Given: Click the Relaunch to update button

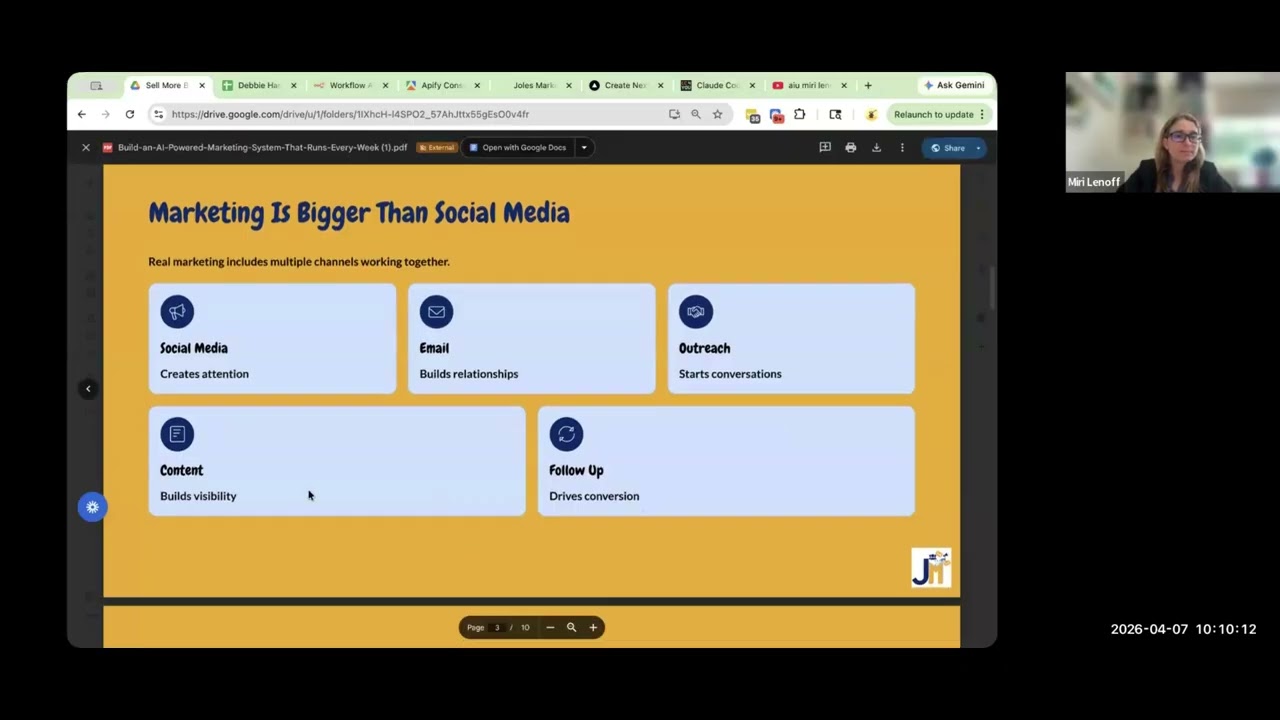Looking at the screenshot, I should pos(933,115).
